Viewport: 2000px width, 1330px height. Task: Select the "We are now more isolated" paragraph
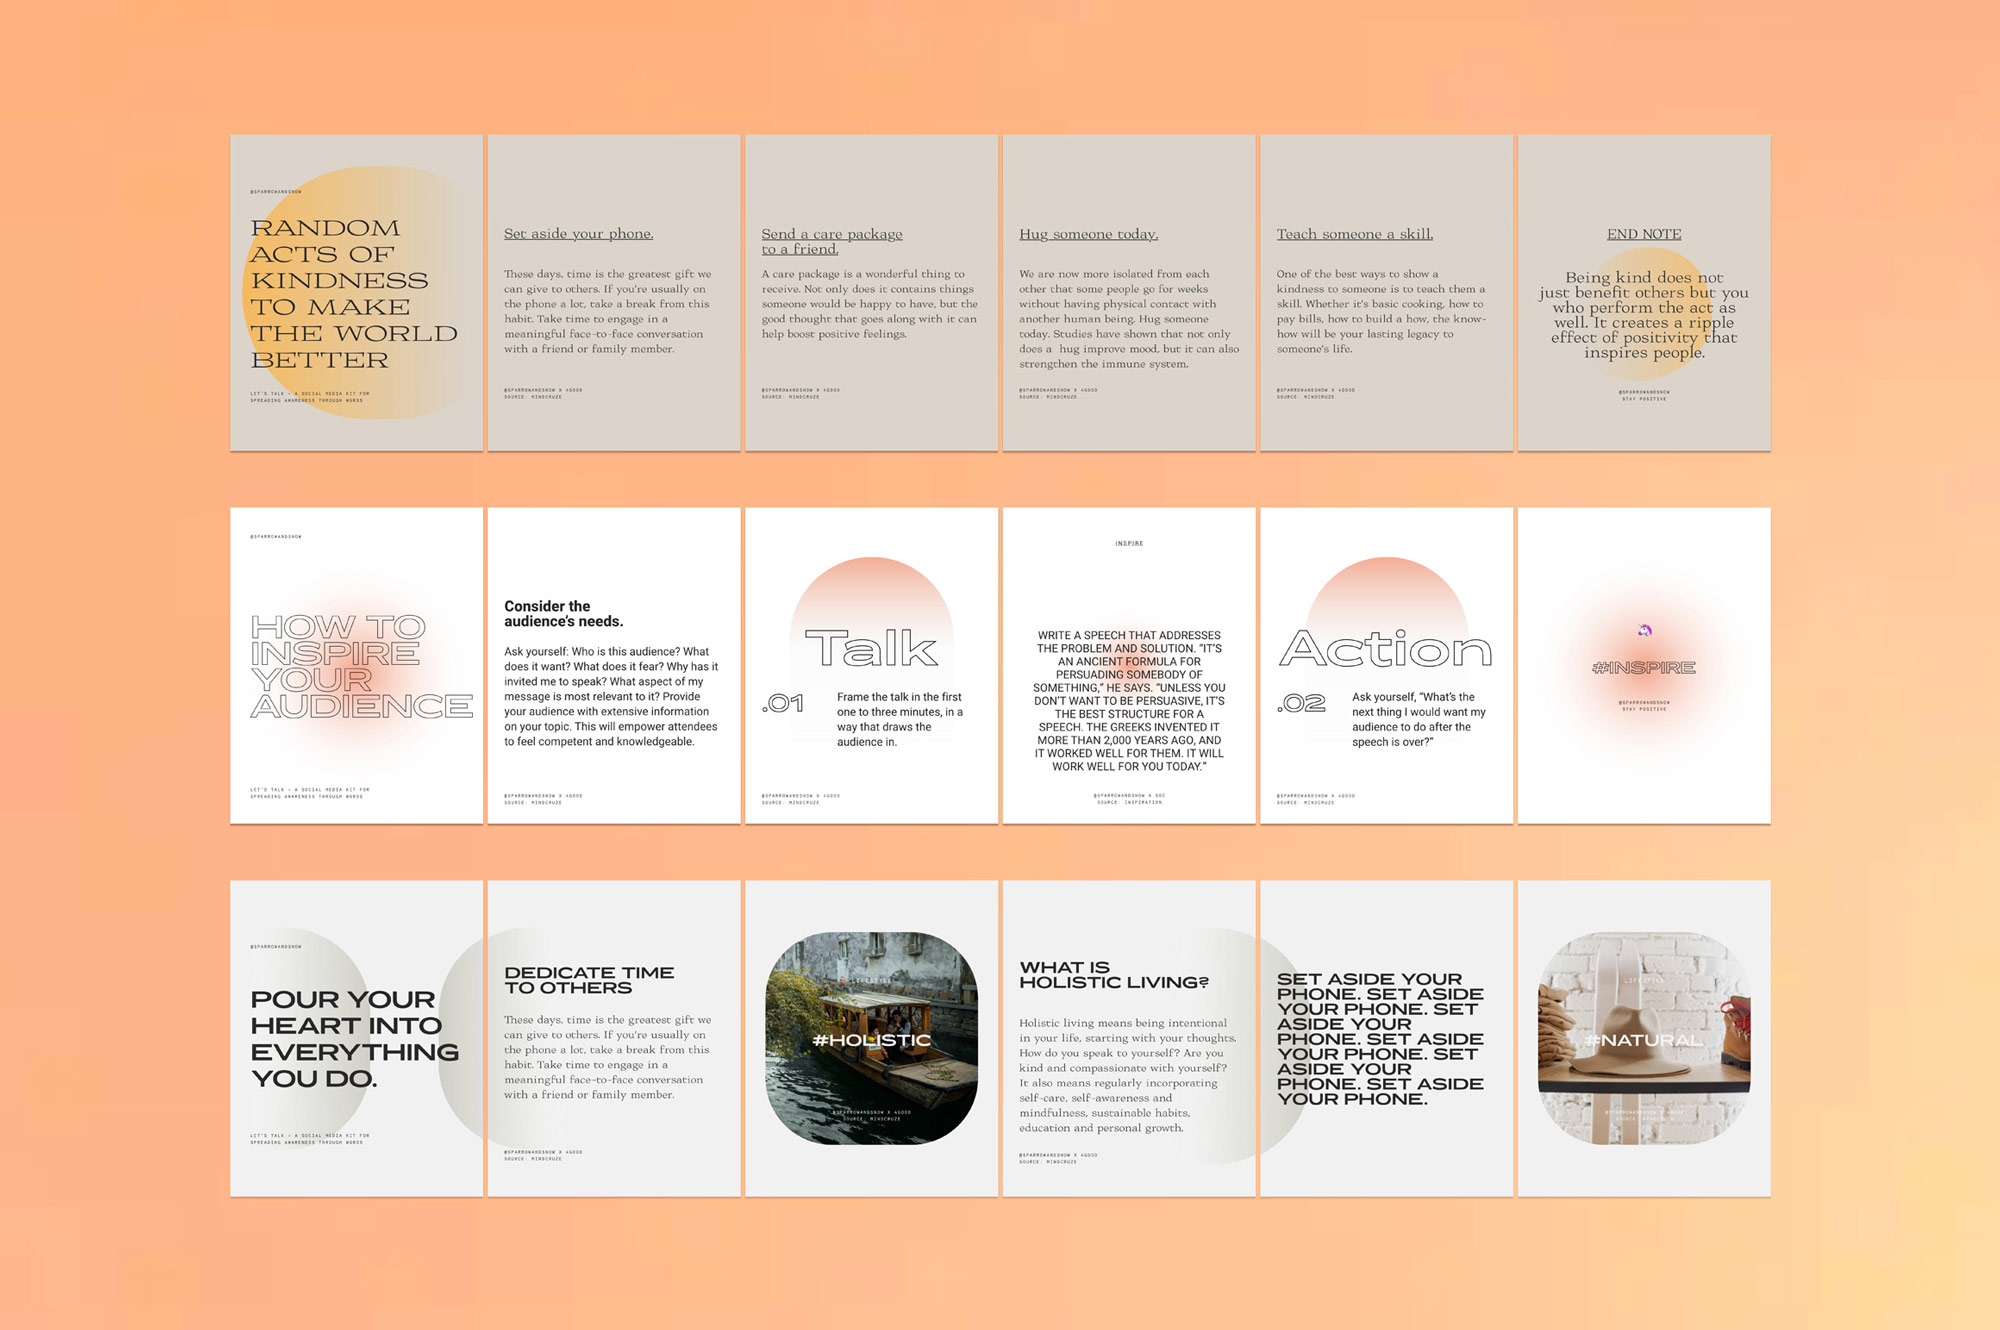(x=1129, y=319)
